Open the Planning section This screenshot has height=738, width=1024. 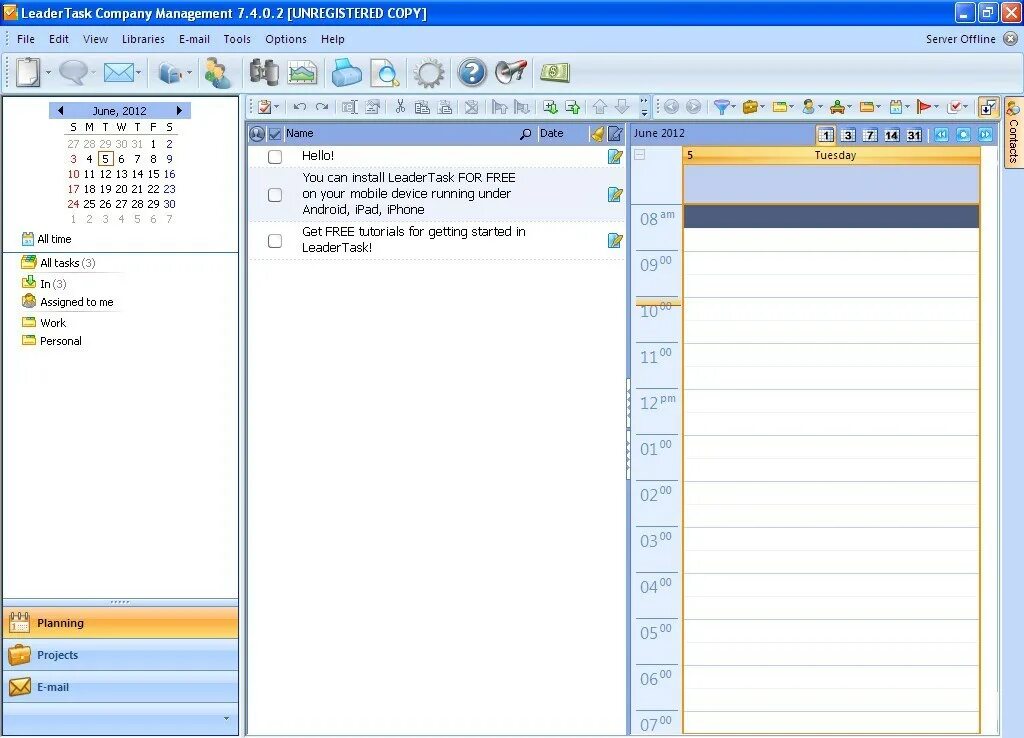point(121,623)
